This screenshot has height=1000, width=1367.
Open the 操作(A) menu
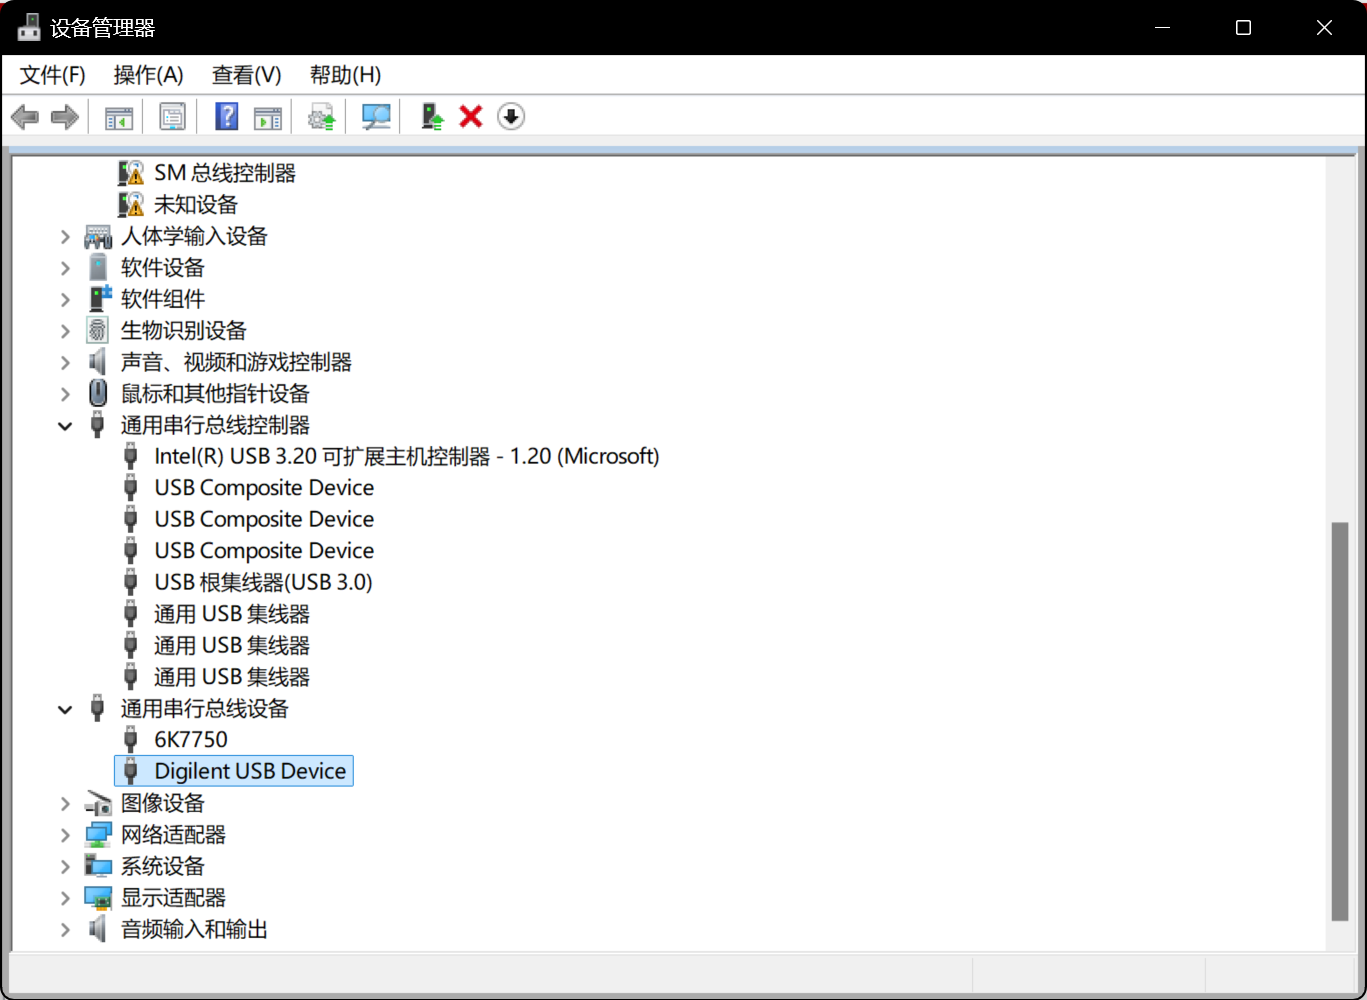(x=148, y=75)
